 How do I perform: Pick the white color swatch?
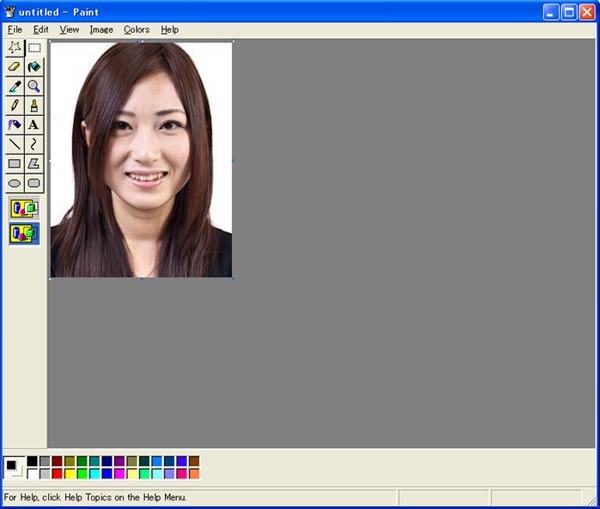click(x=33, y=474)
